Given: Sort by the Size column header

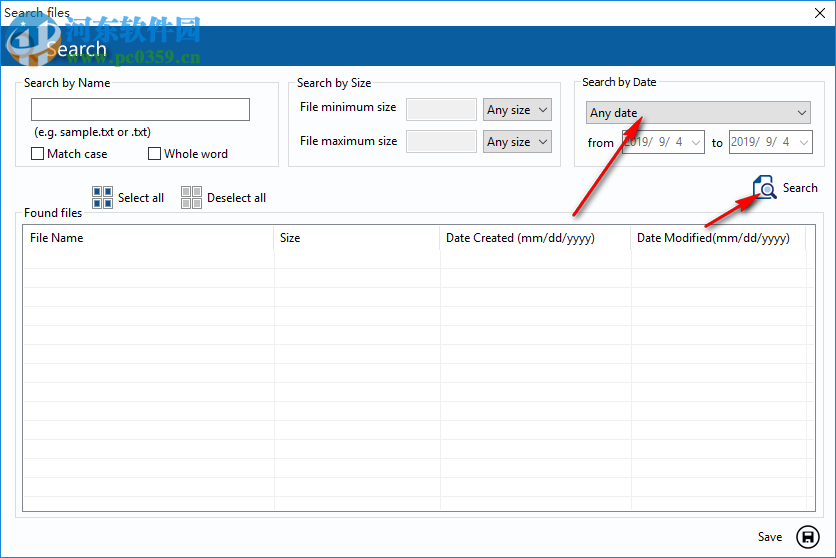Looking at the screenshot, I should click(x=357, y=238).
